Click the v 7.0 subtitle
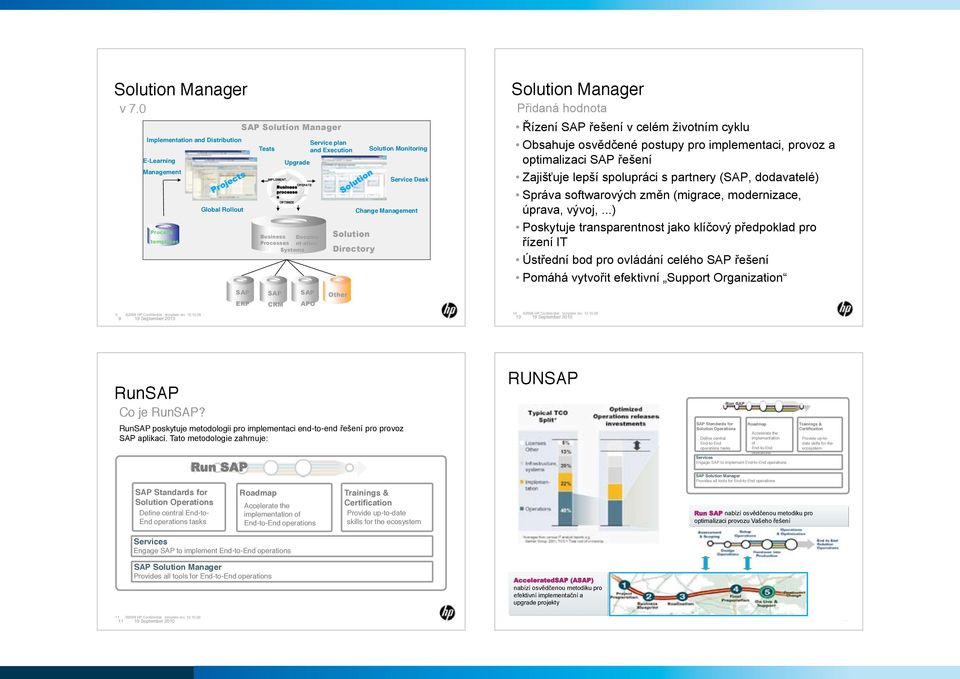The image size is (960, 679). (133, 109)
